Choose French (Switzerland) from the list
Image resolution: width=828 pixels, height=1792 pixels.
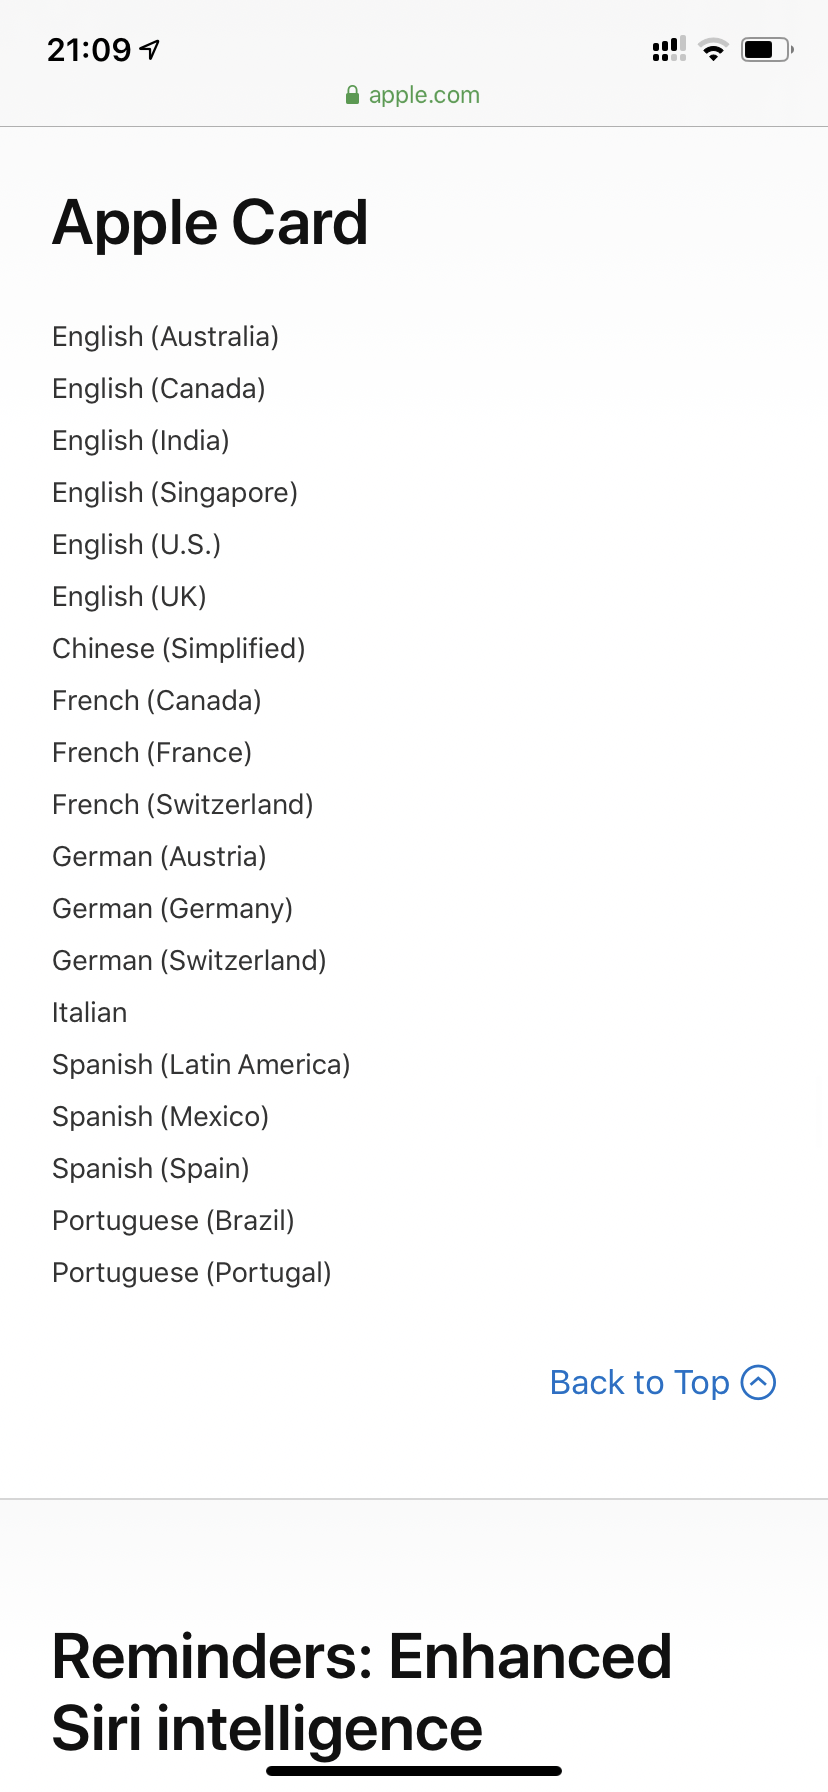[182, 804]
